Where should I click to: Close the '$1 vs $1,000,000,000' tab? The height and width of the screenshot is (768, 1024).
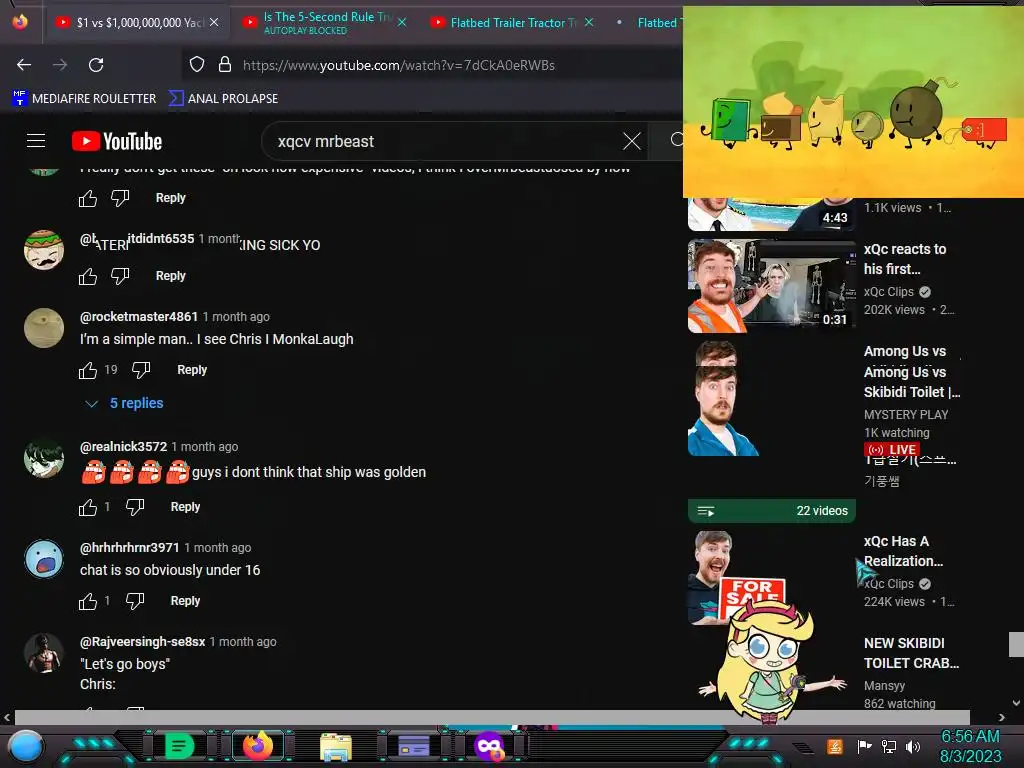click(214, 22)
